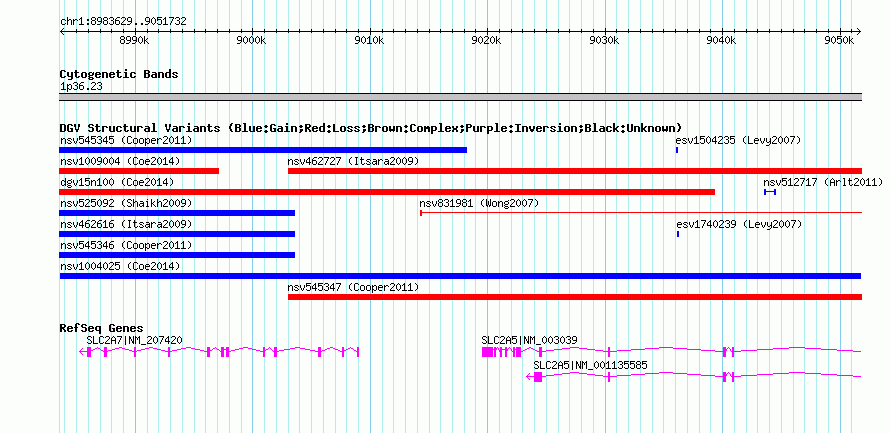Click the DGV Structural Variants track title

point(371,128)
